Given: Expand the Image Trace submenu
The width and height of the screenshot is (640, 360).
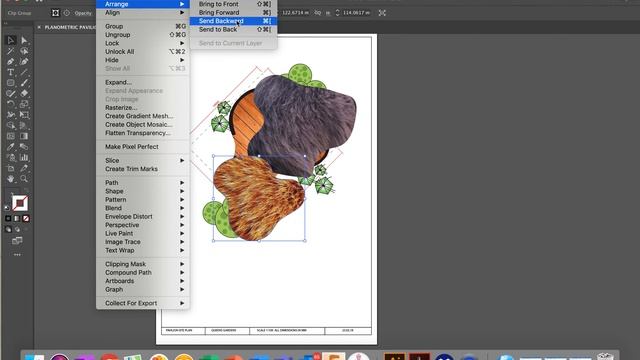Looking at the screenshot, I should pos(143,242).
